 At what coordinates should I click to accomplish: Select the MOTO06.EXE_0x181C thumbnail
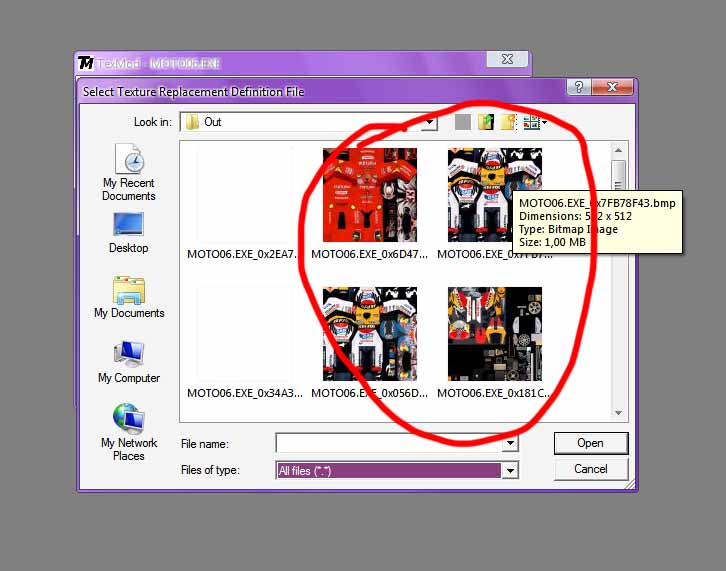tap(494, 334)
